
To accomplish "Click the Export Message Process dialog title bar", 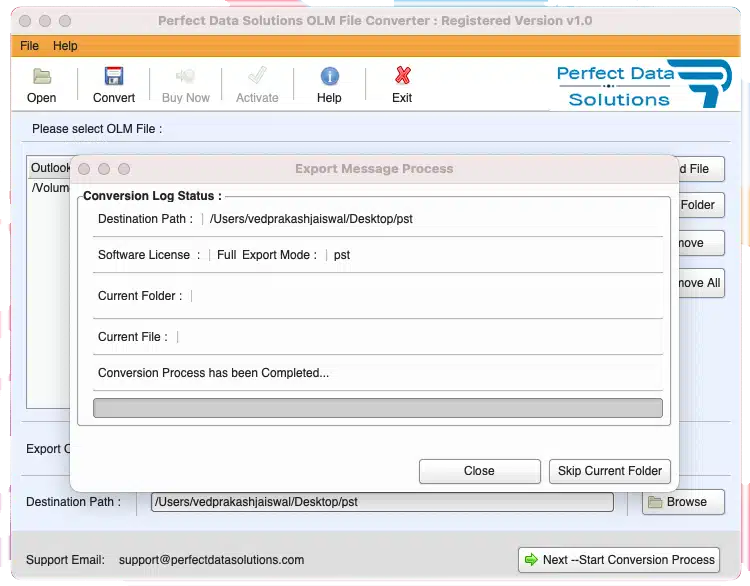I will click(x=374, y=169).
